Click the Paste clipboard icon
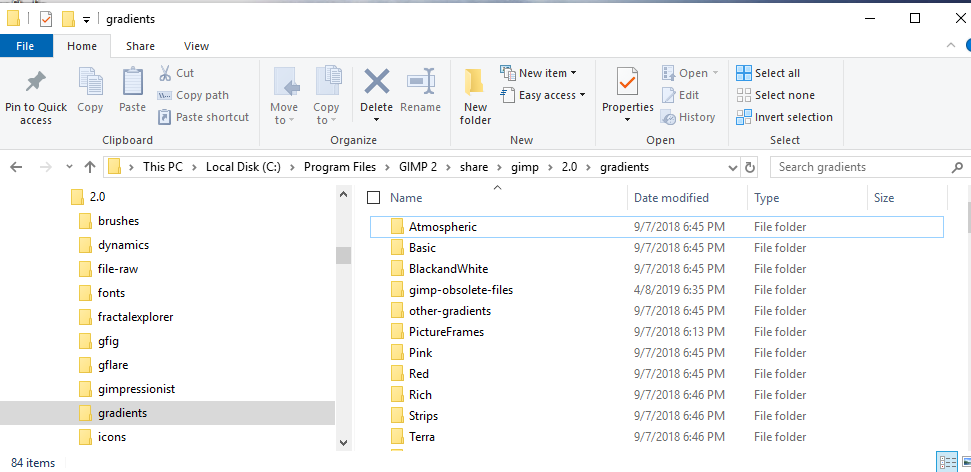Image resolution: width=971 pixels, height=472 pixels. pos(133,82)
